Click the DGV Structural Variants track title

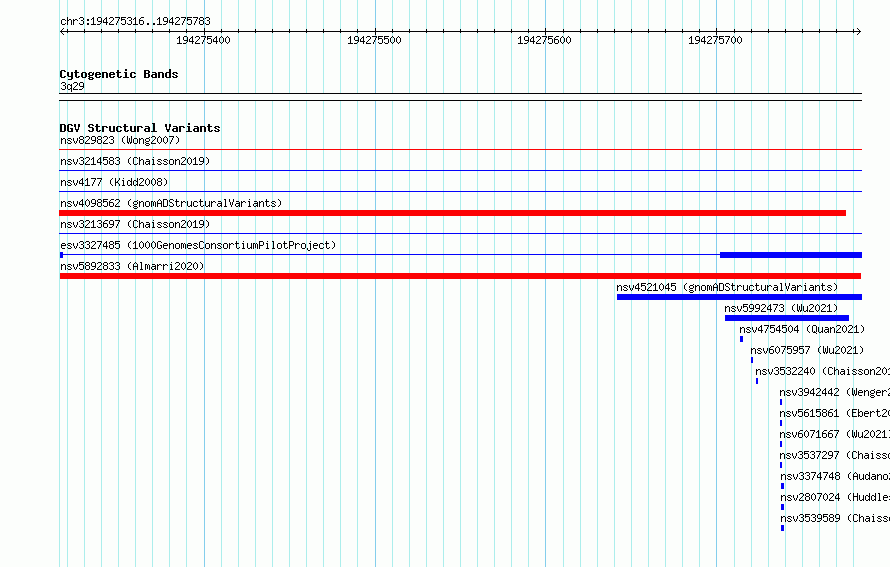pos(140,128)
